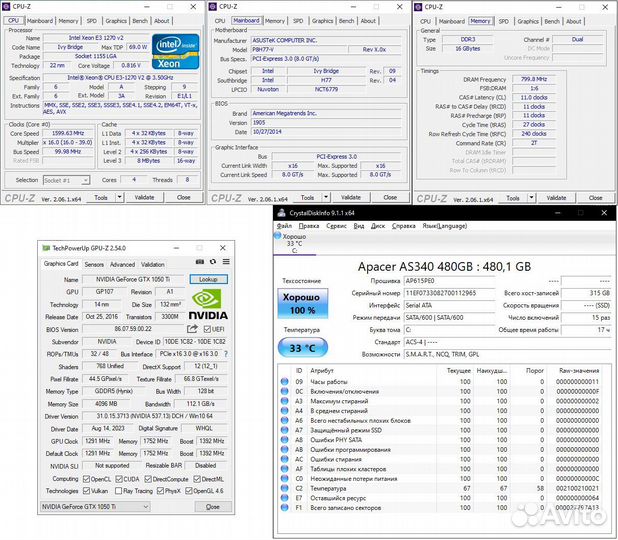
Task: Click the BIOS version share/export icon in GPU-Z
Action: click(192, 329)
